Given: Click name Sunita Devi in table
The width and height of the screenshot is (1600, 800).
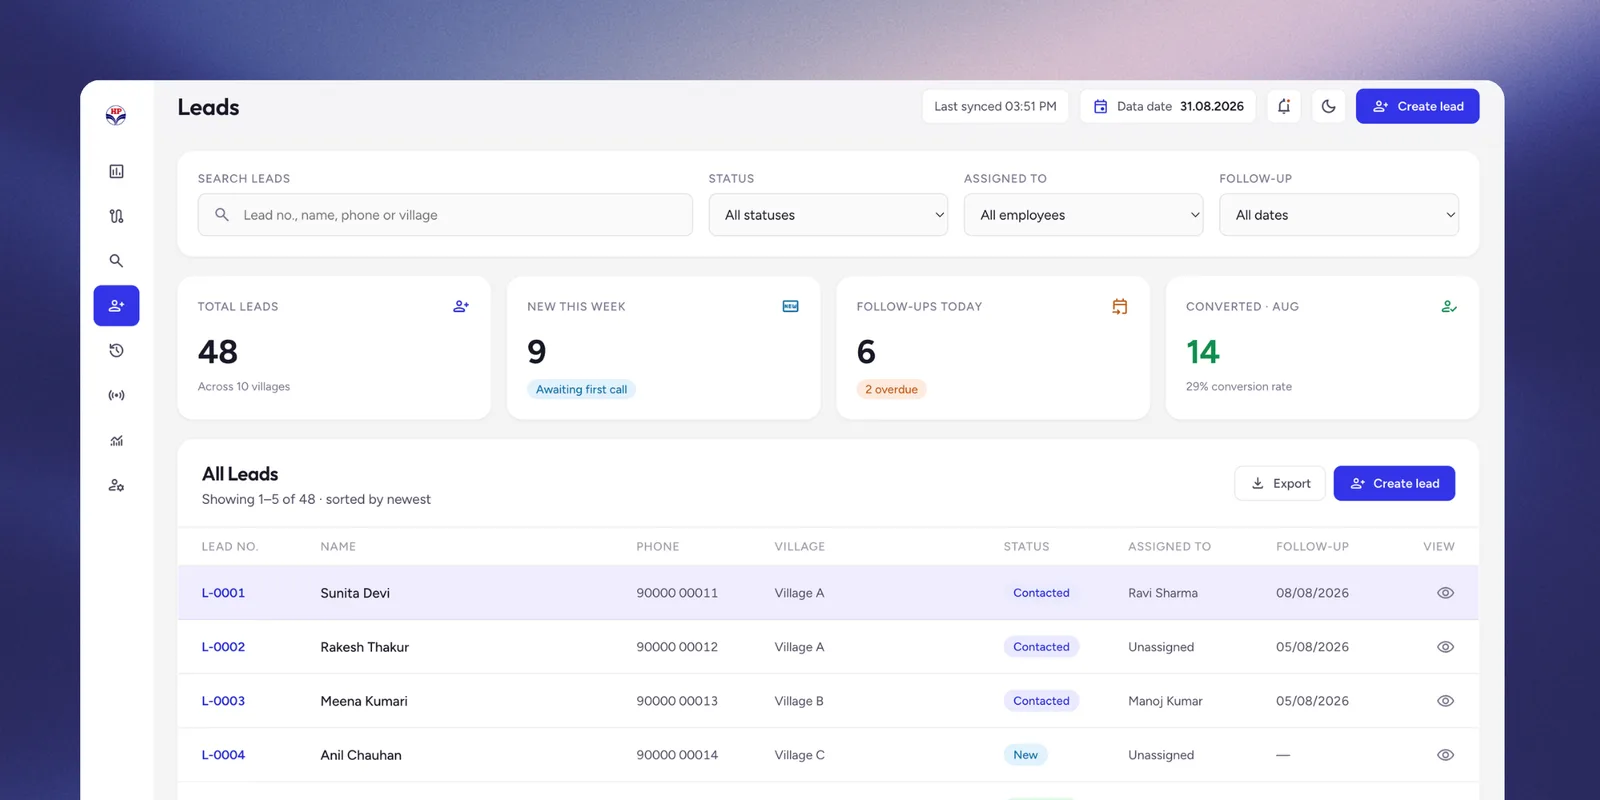Looking at the screenshot, I should [355, 593].
